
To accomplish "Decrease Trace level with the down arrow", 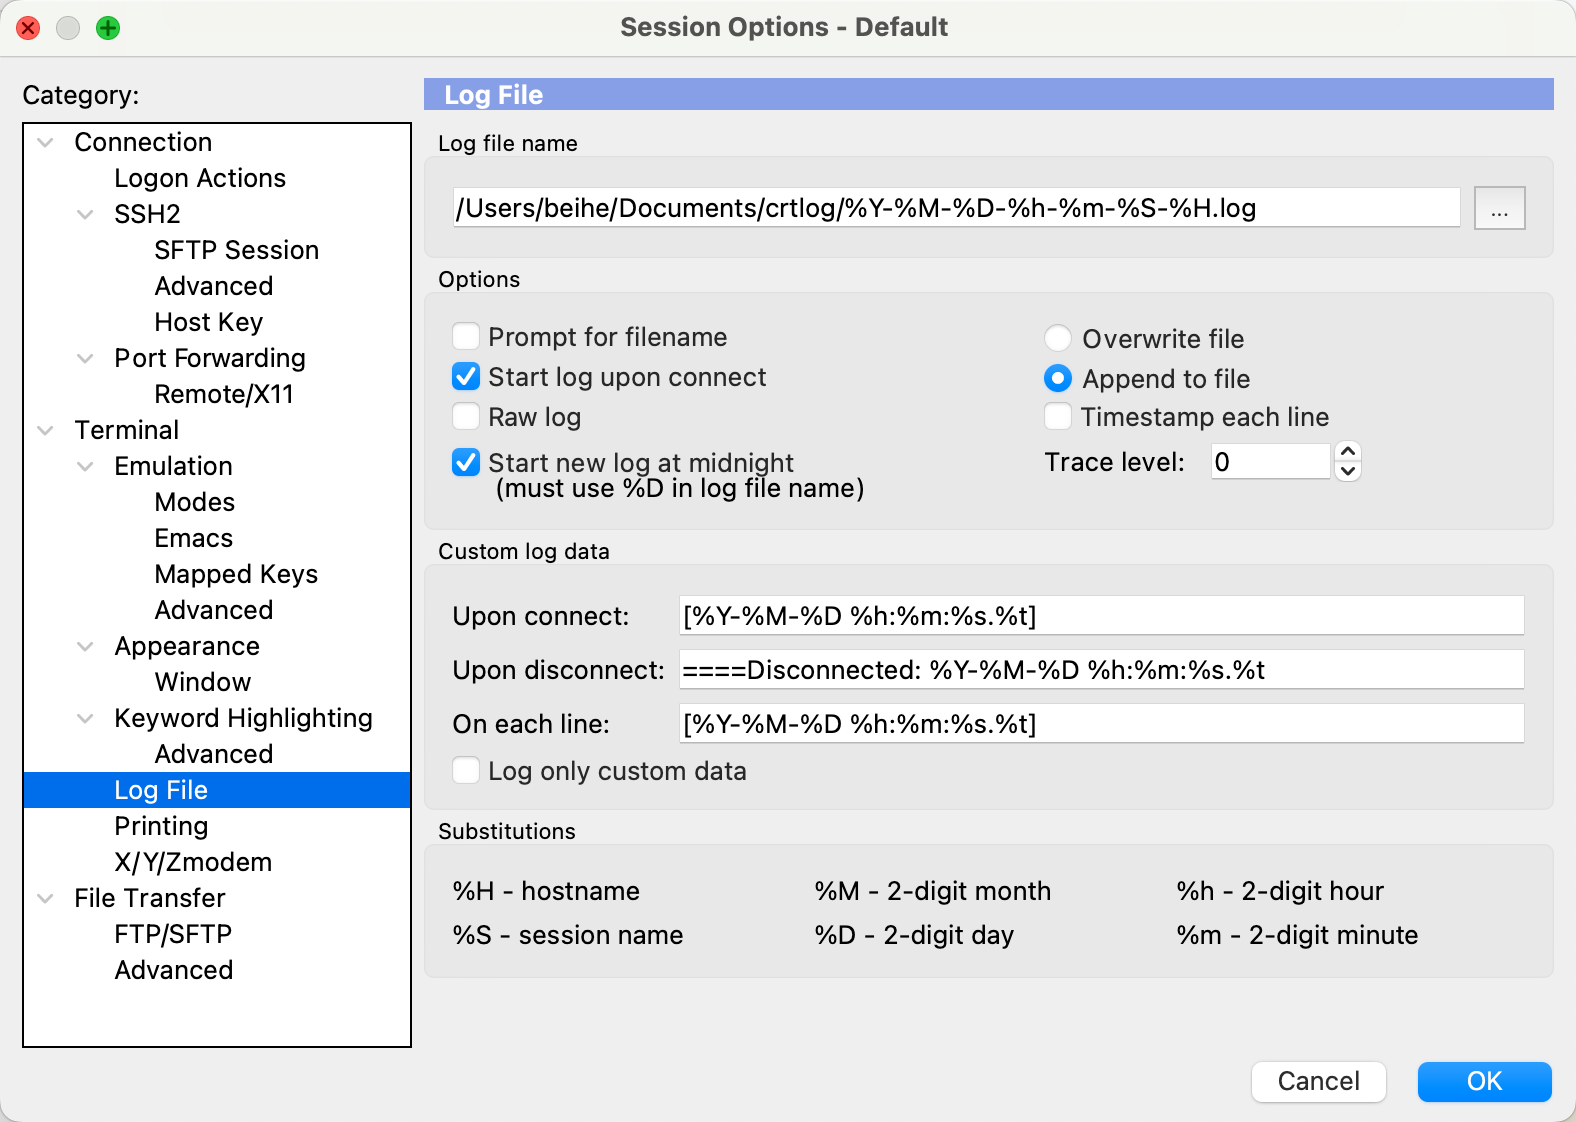I will [x=1348, y=471].
